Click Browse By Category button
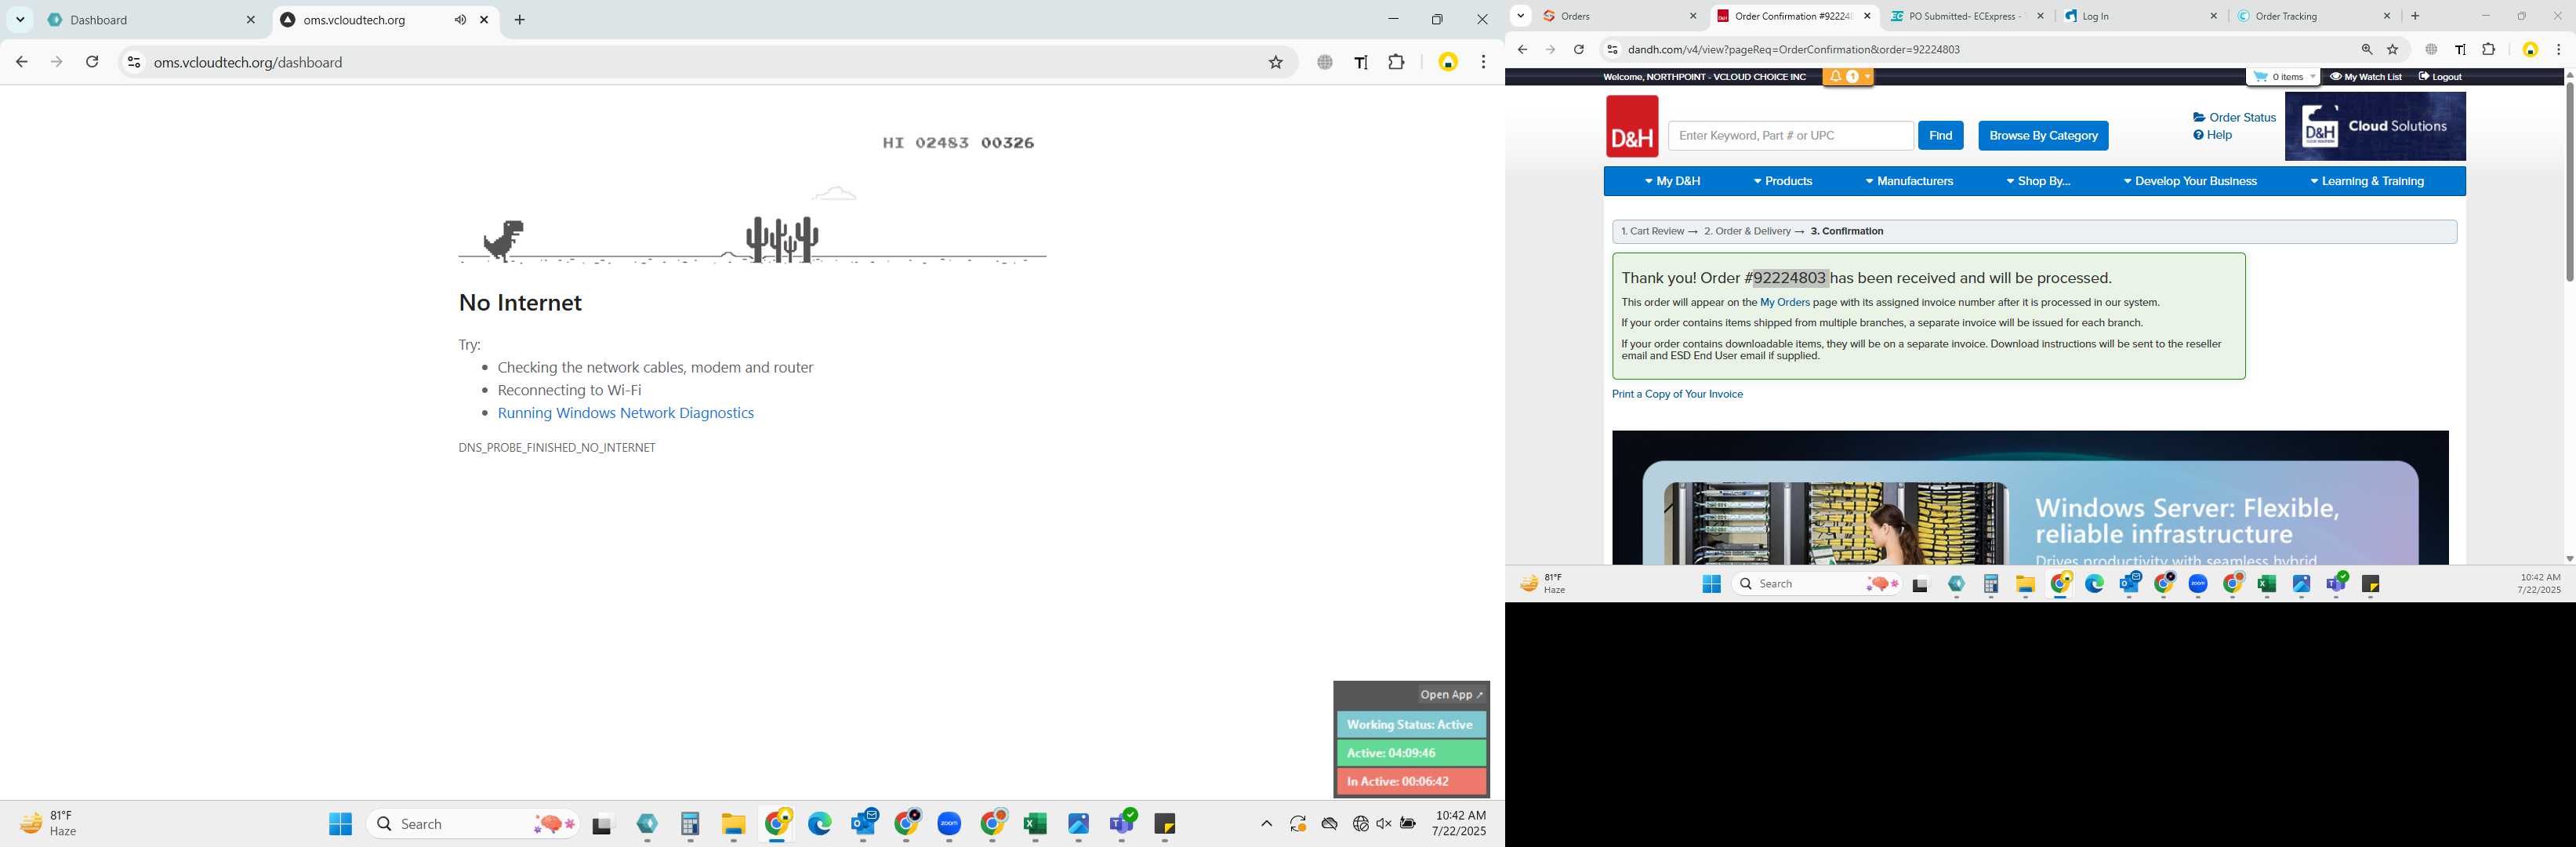The image size is (2576, 847). pos(2043,136)
